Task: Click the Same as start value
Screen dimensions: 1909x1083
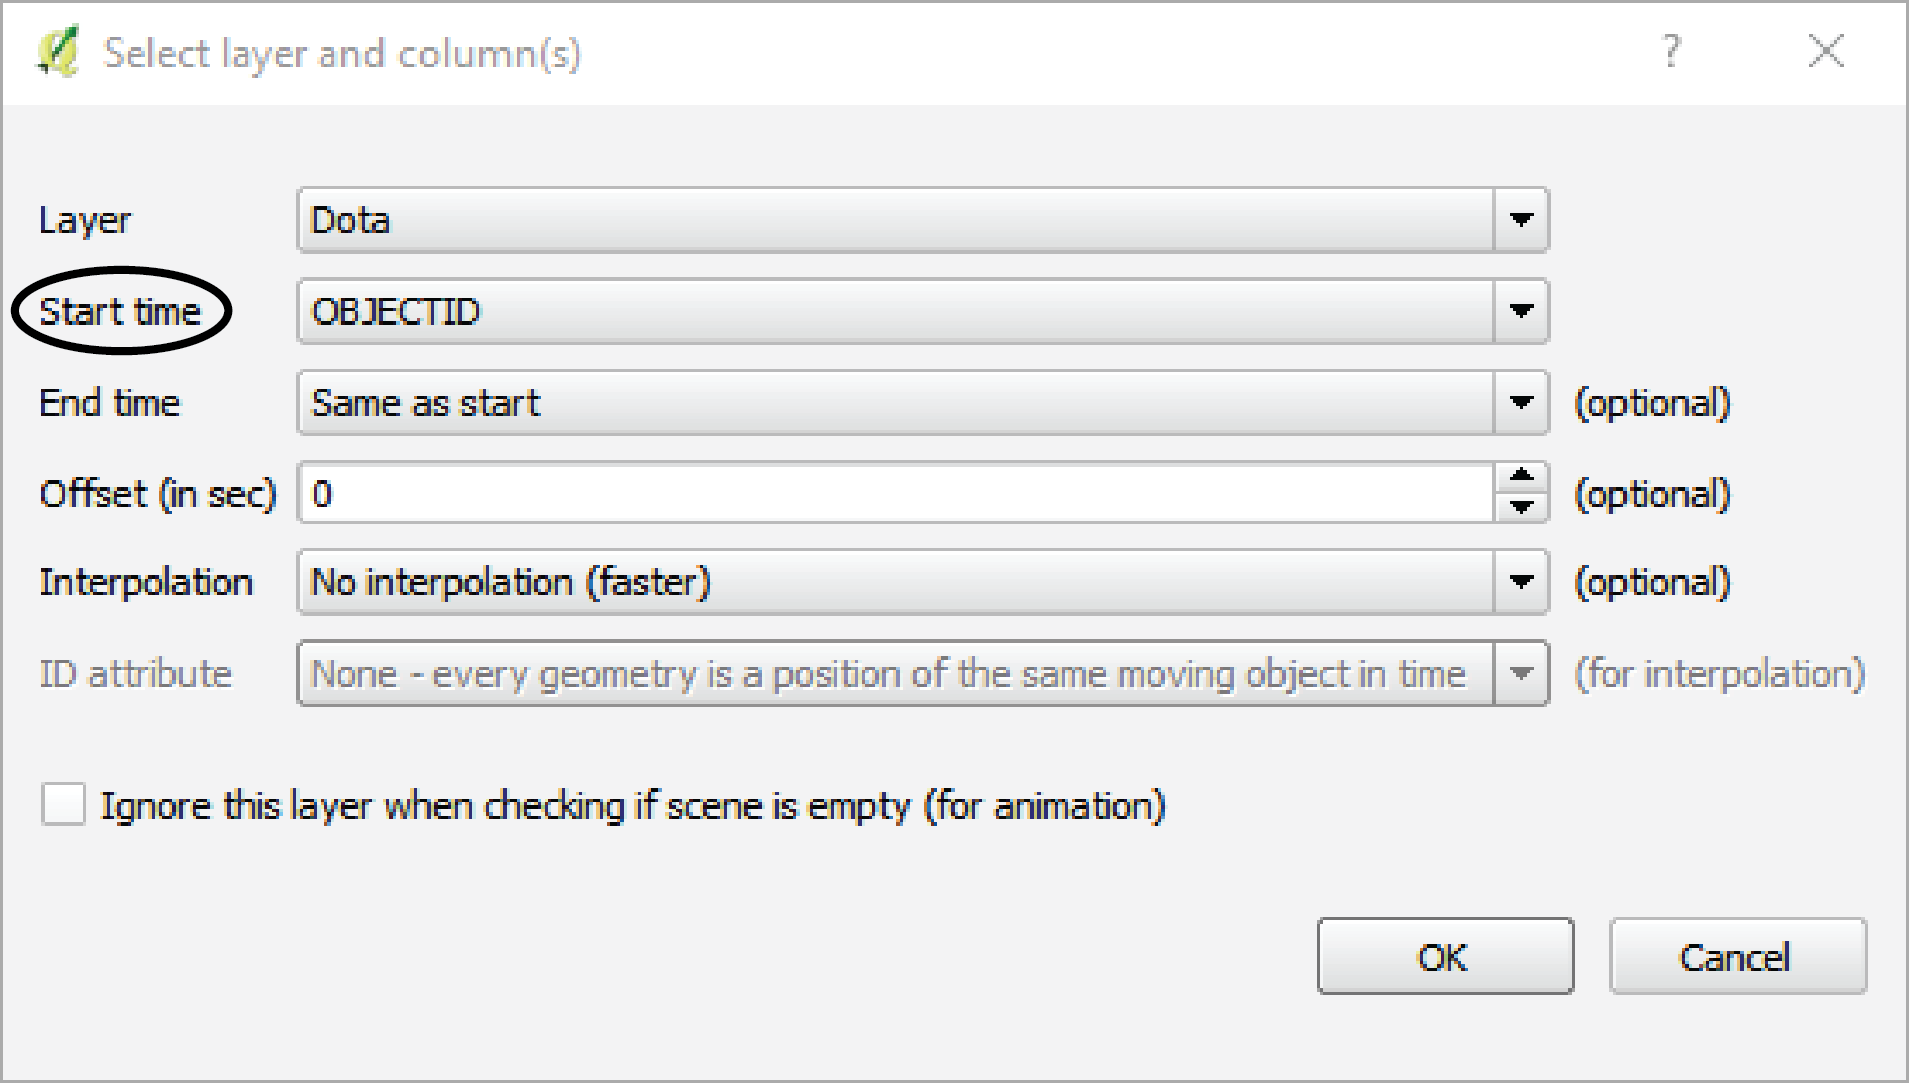Action: click(426, 403)
